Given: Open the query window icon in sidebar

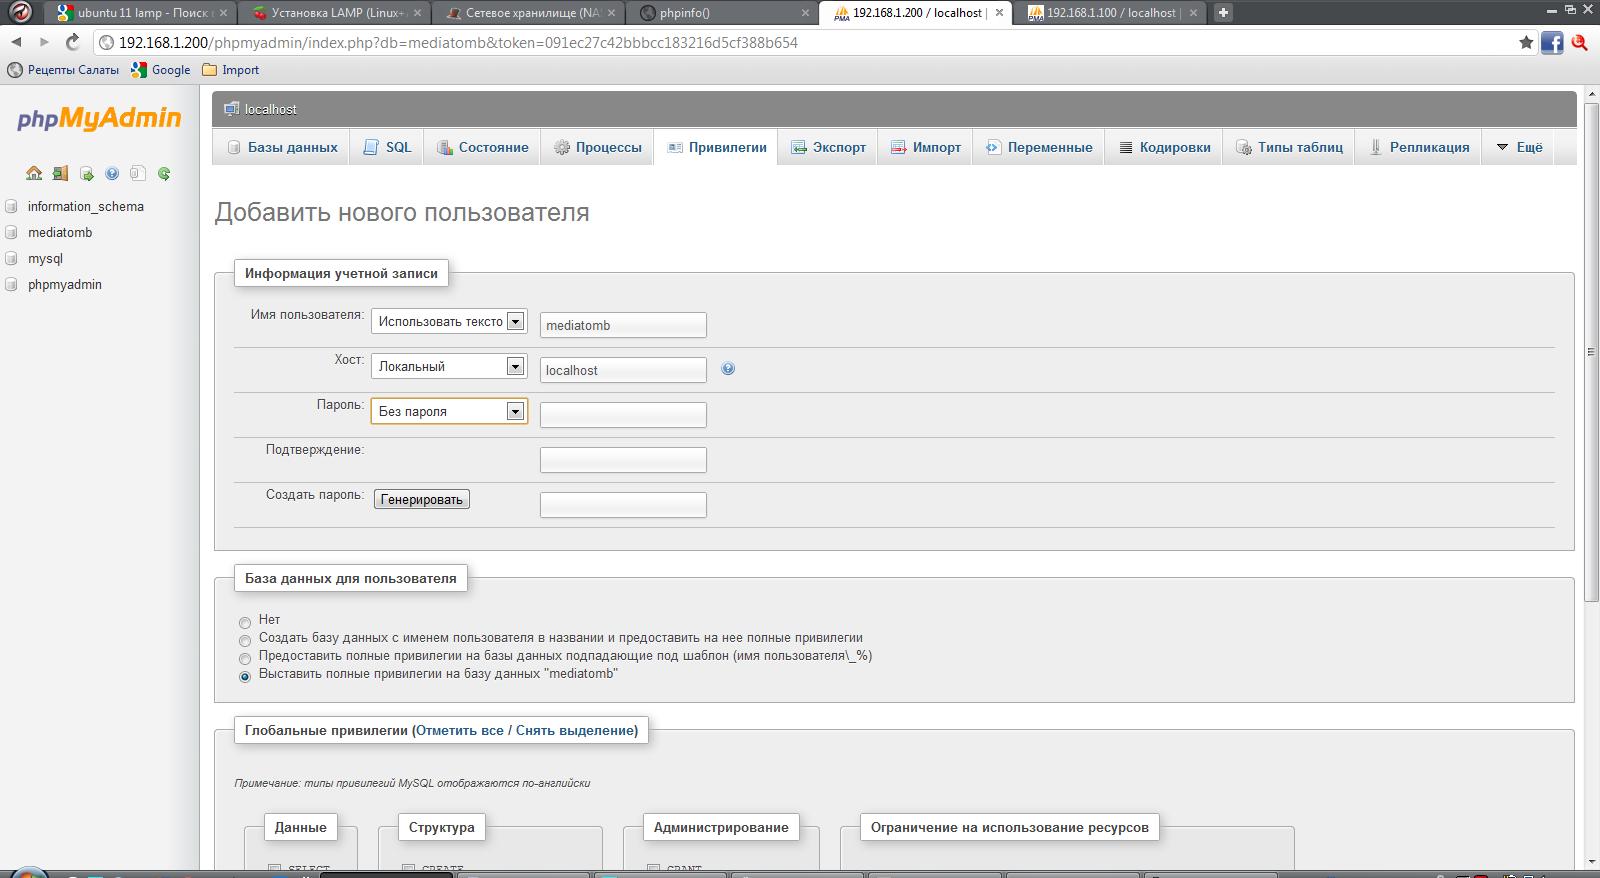Looking at the screenshot, I should coord(86,173).
